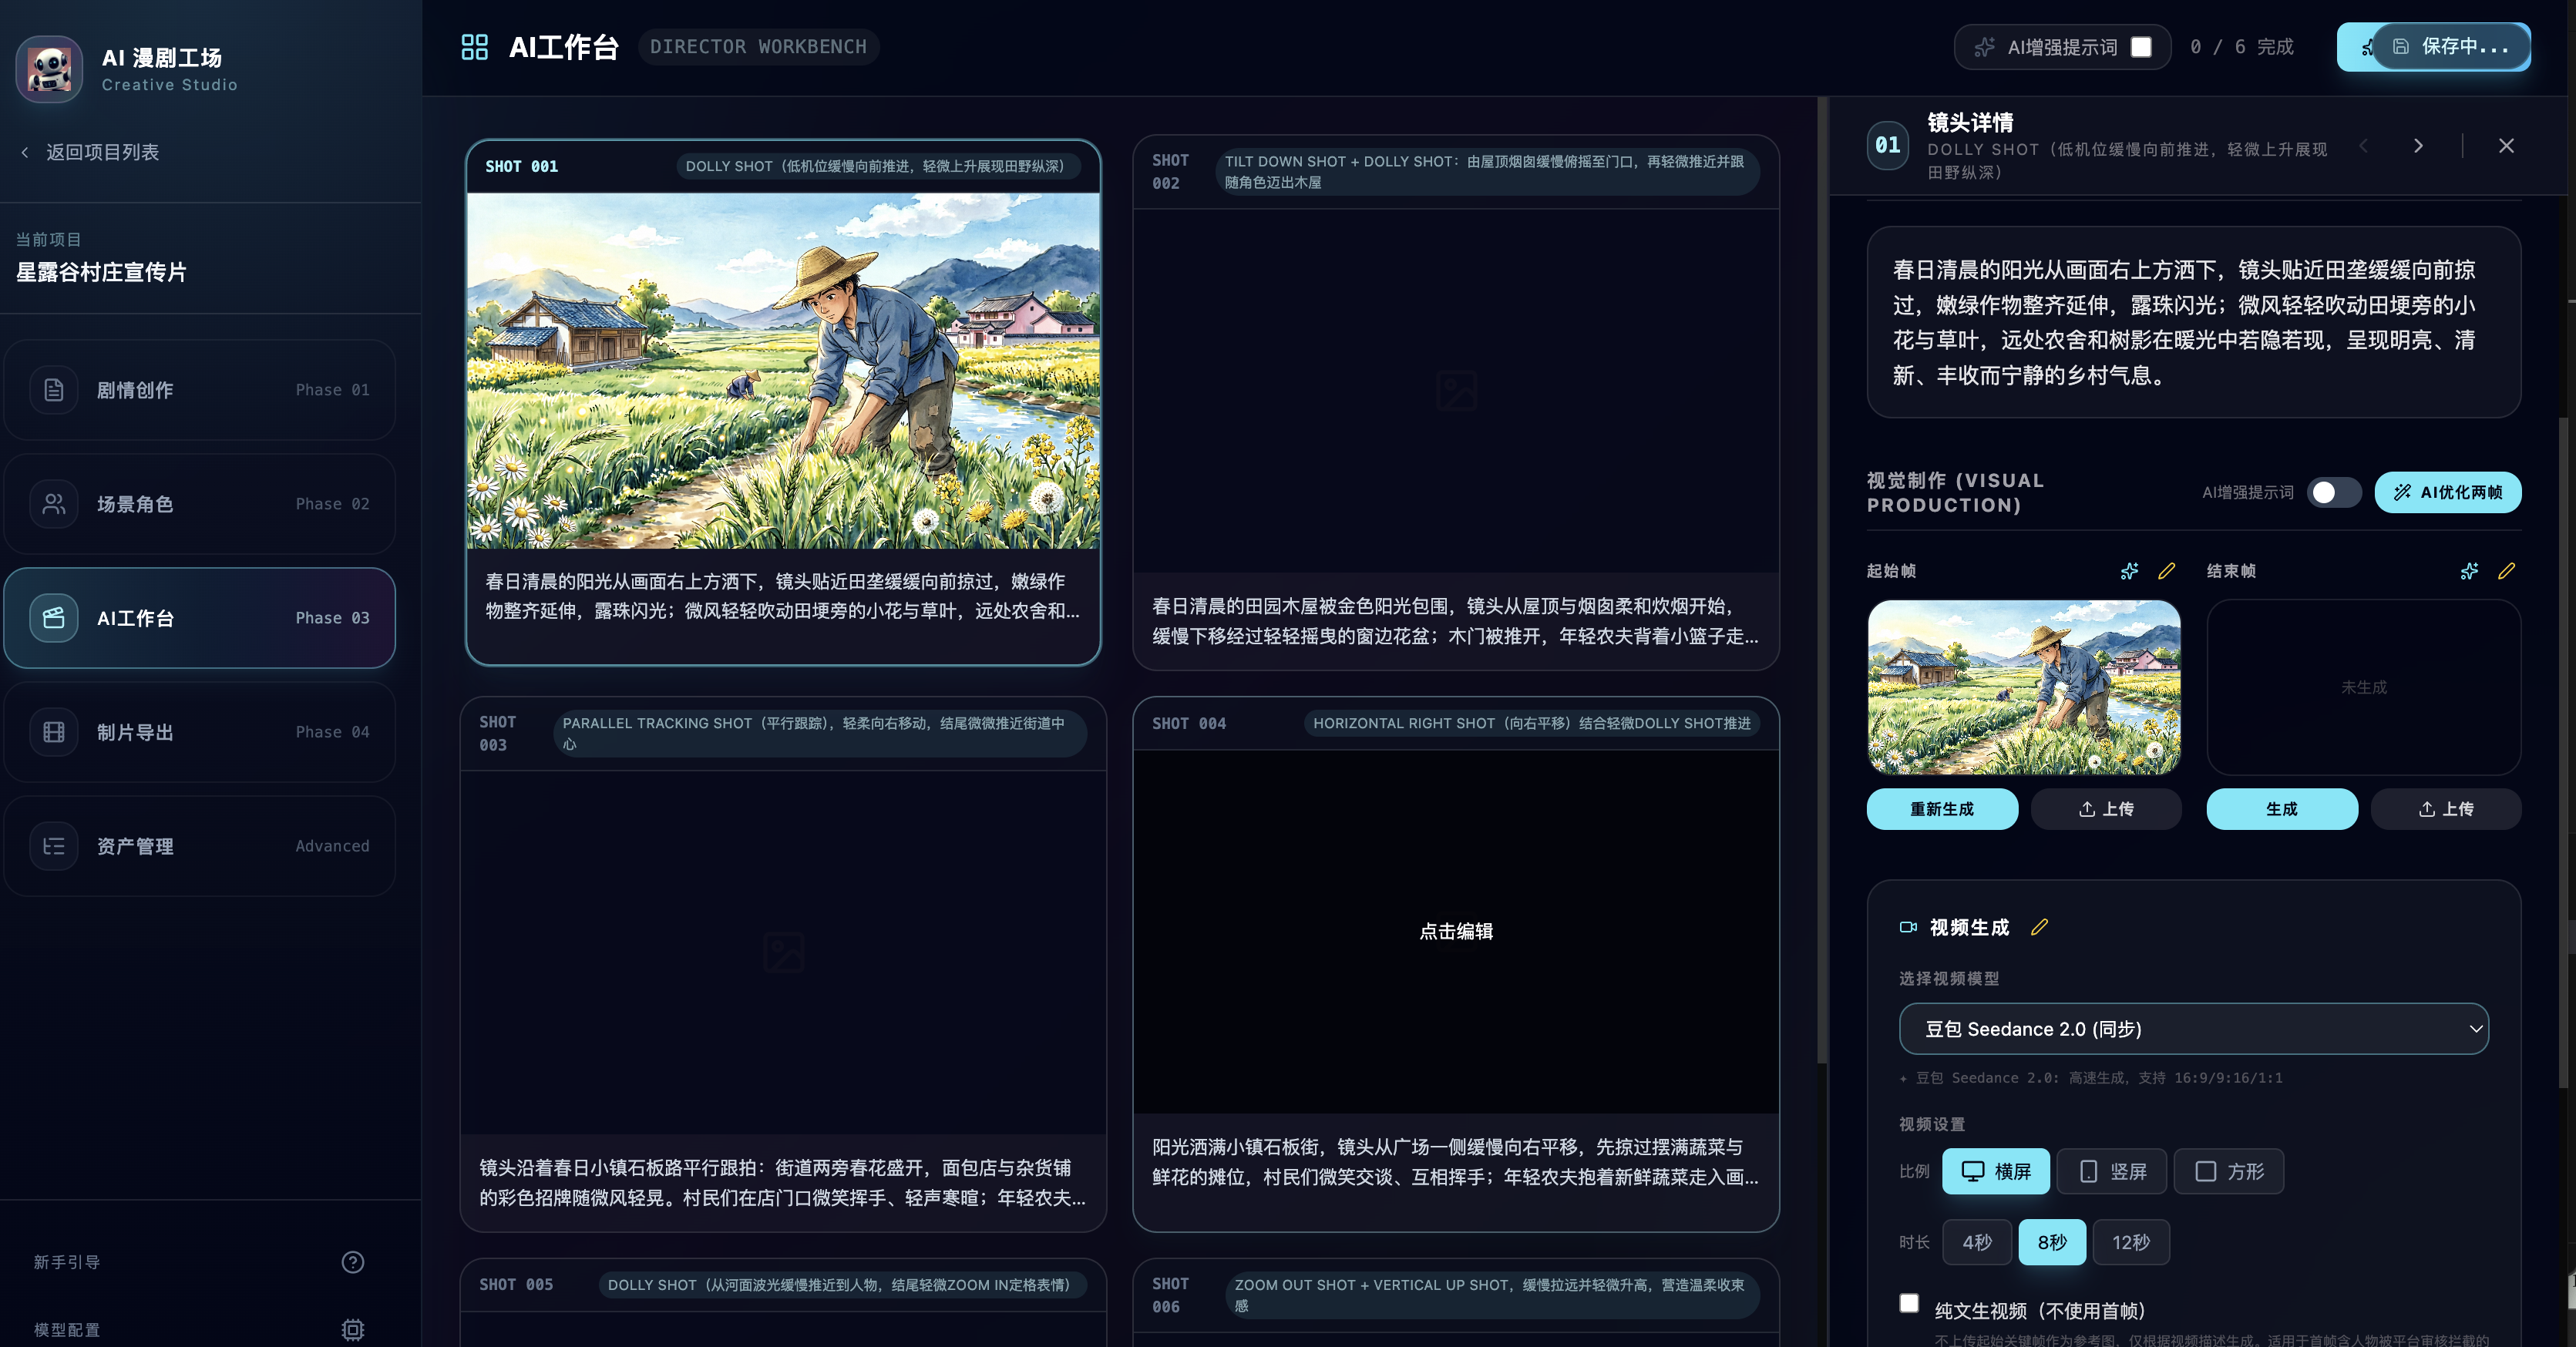Viewport: 2576px width, 1347px height.
Task: Tick the top bar AI增强提示词 checkbox
Action: point(2141,47)
